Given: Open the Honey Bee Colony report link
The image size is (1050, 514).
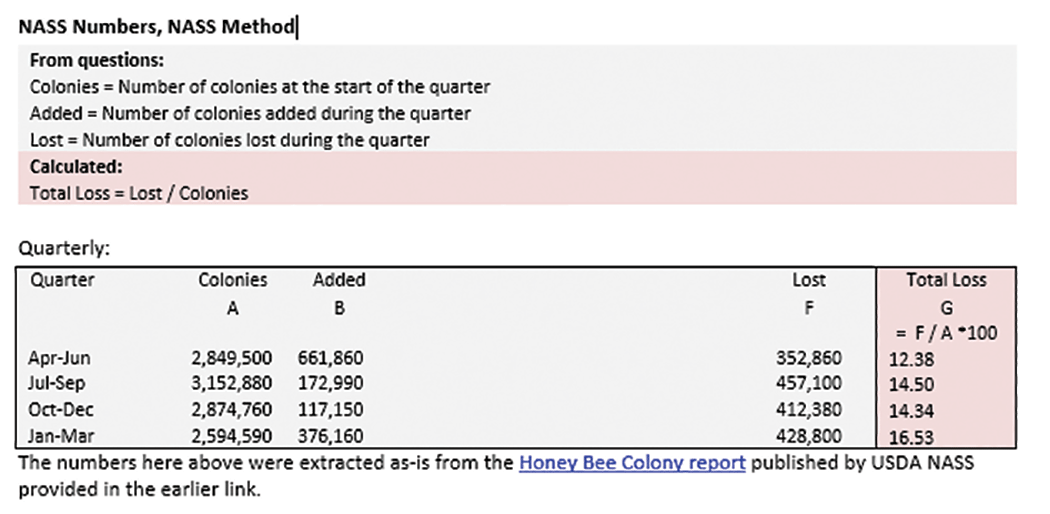Looking at the screenshot, I should point(632,463).
